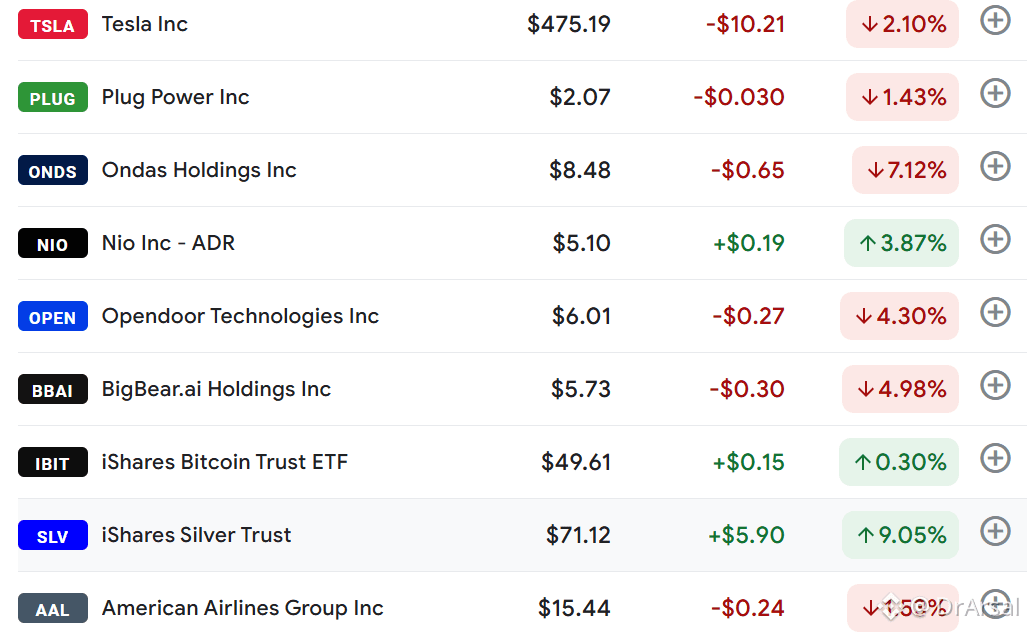
Task: Click the blue SLV ticker badge
Action: pyautogui.click(x=52, y=535)
